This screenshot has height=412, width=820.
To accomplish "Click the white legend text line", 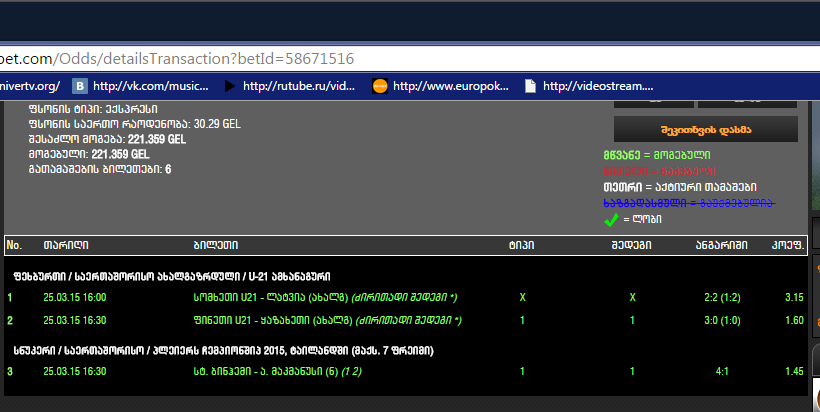I will click(680, 187).
